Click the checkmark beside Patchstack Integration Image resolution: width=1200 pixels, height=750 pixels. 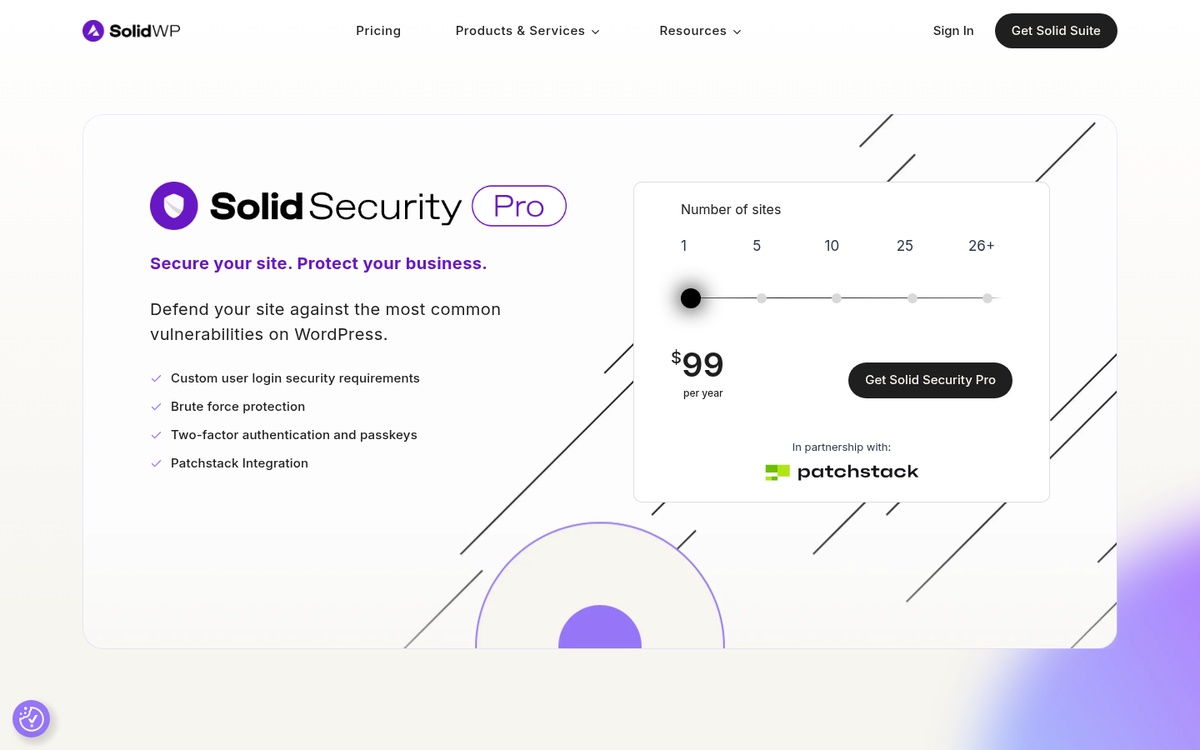click(156, 463)
